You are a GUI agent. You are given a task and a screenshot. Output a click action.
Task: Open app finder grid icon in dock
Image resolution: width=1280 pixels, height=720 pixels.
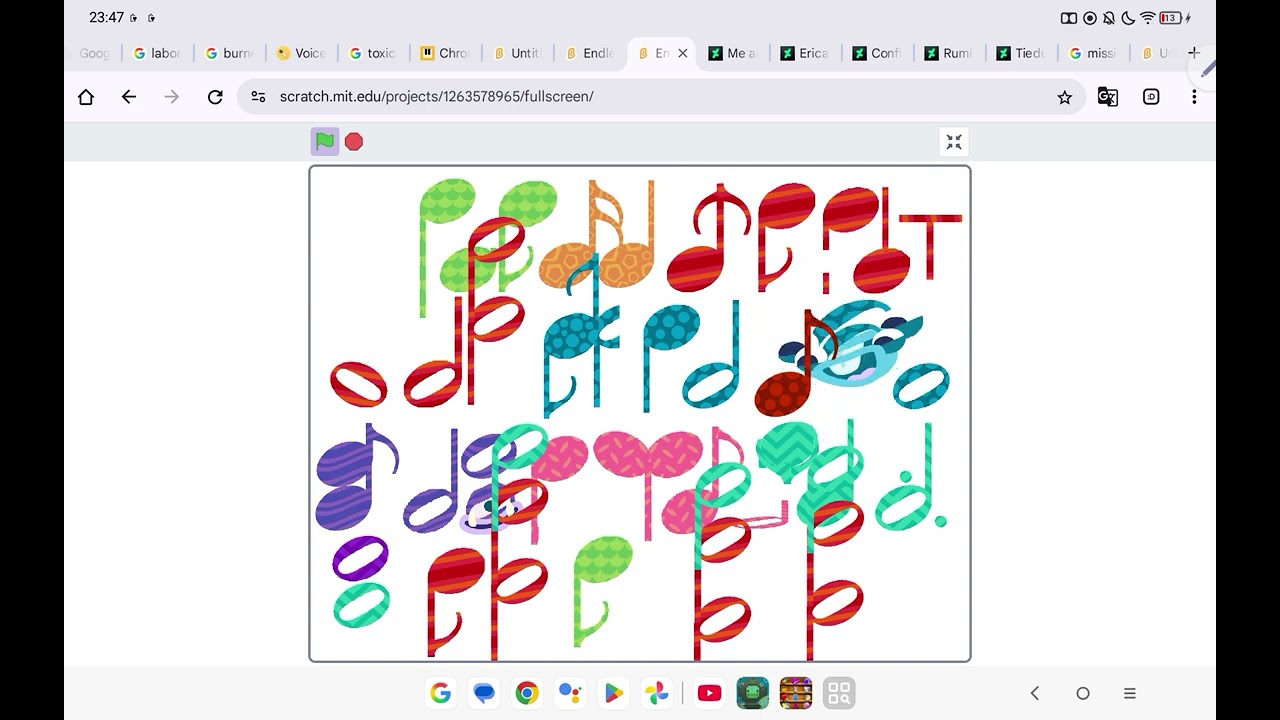839,693
